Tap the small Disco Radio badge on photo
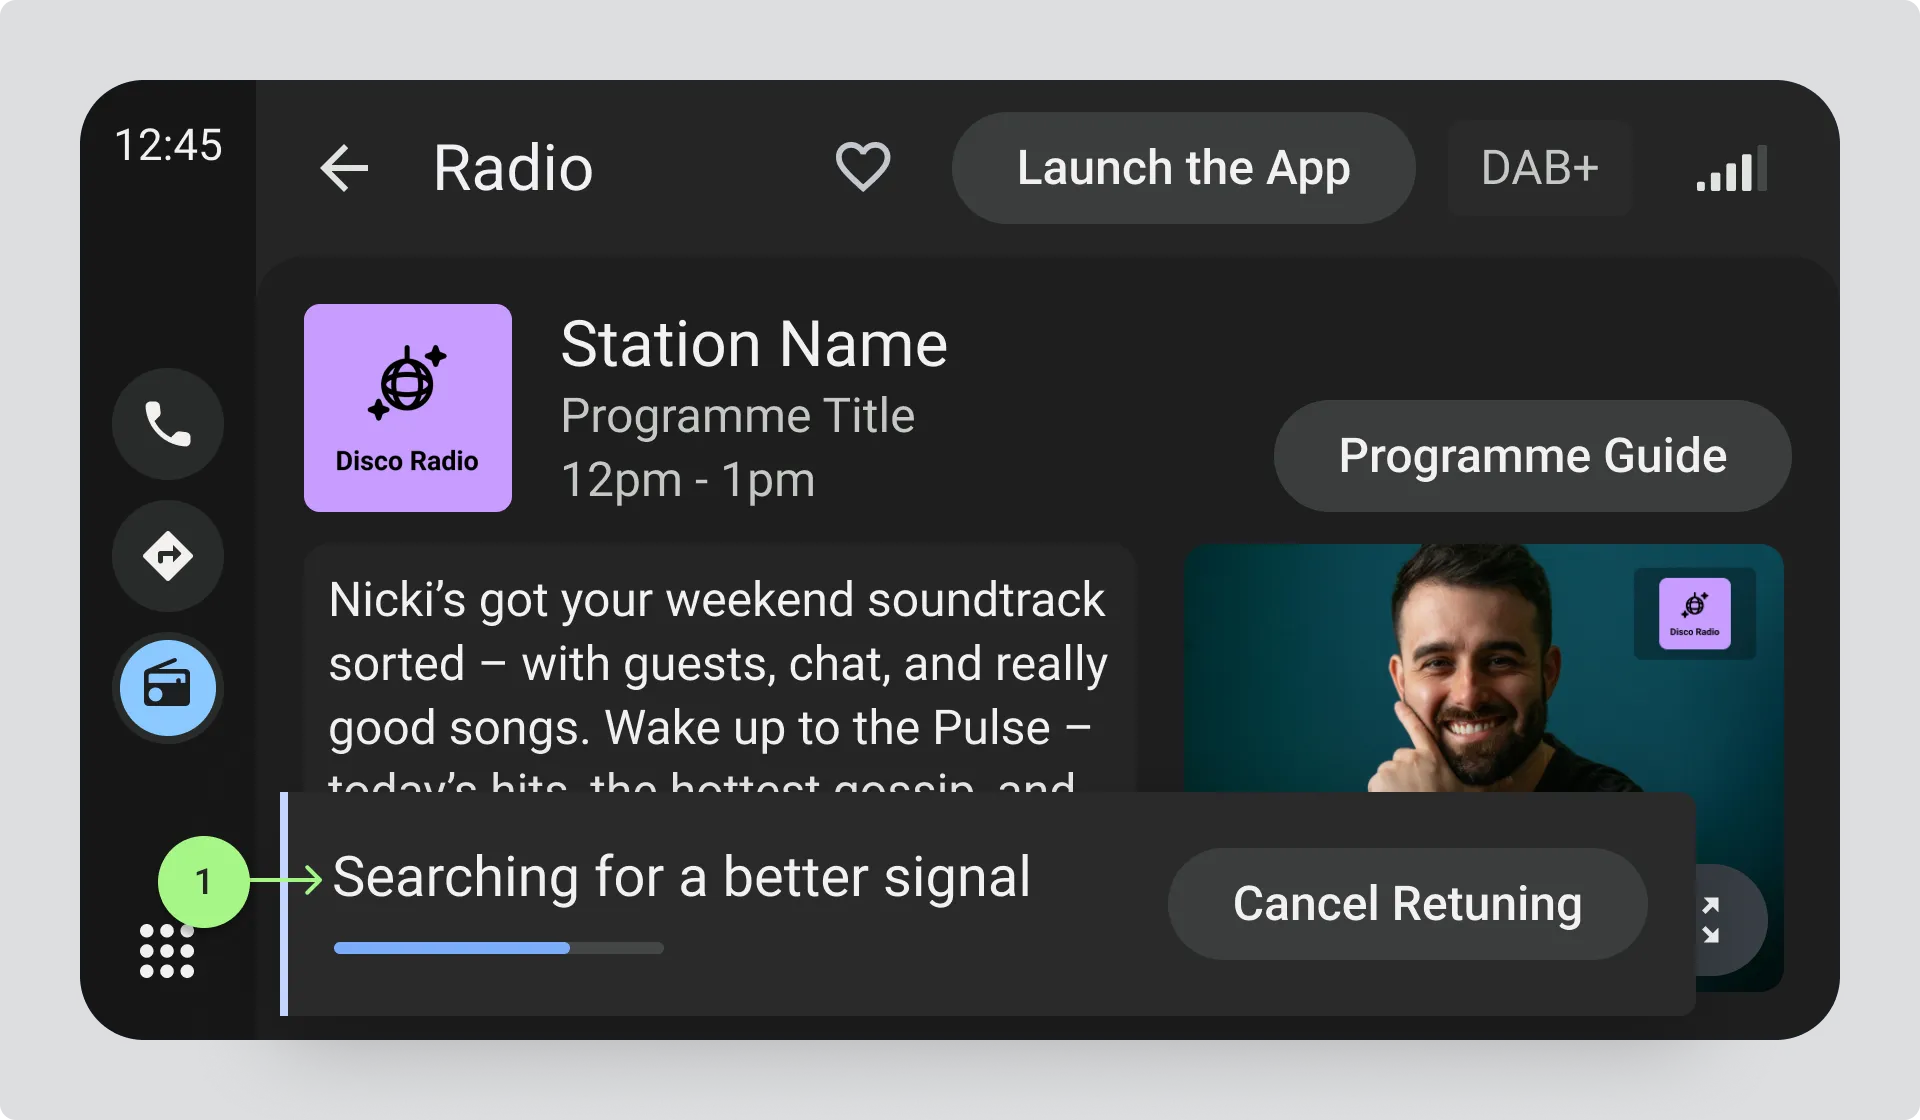The height and width of the screenshot is (1120, 1920). [x=1694, y=614]
